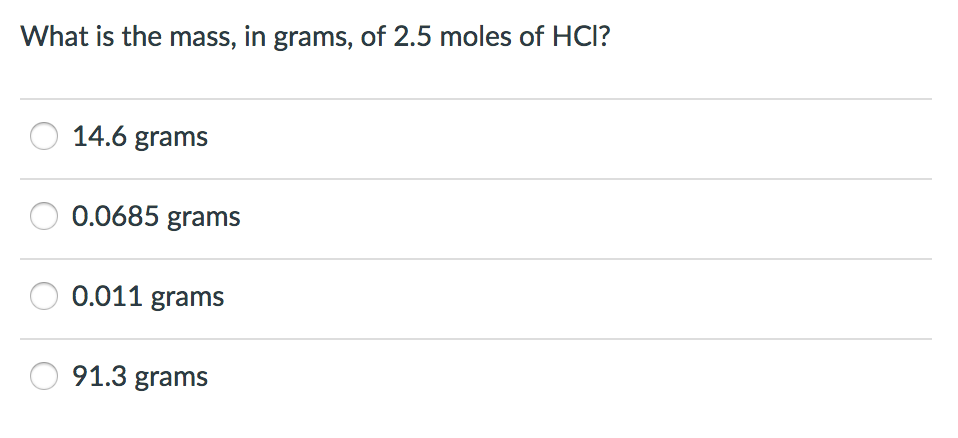
Task: Click word "grams" beside 91.3
Action: tap(172, 378)
